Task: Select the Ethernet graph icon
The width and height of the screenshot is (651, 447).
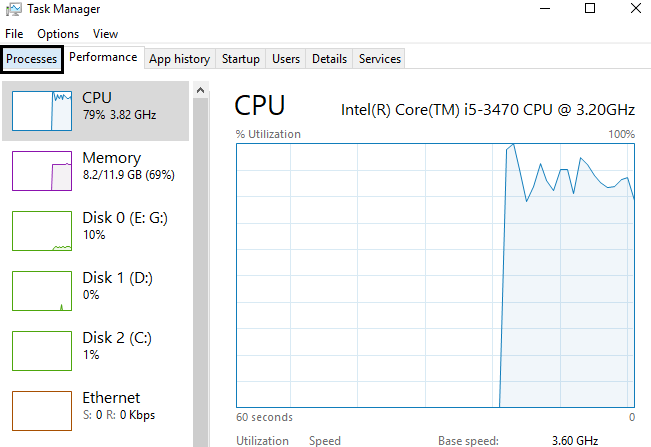Action: coord(42,411)
